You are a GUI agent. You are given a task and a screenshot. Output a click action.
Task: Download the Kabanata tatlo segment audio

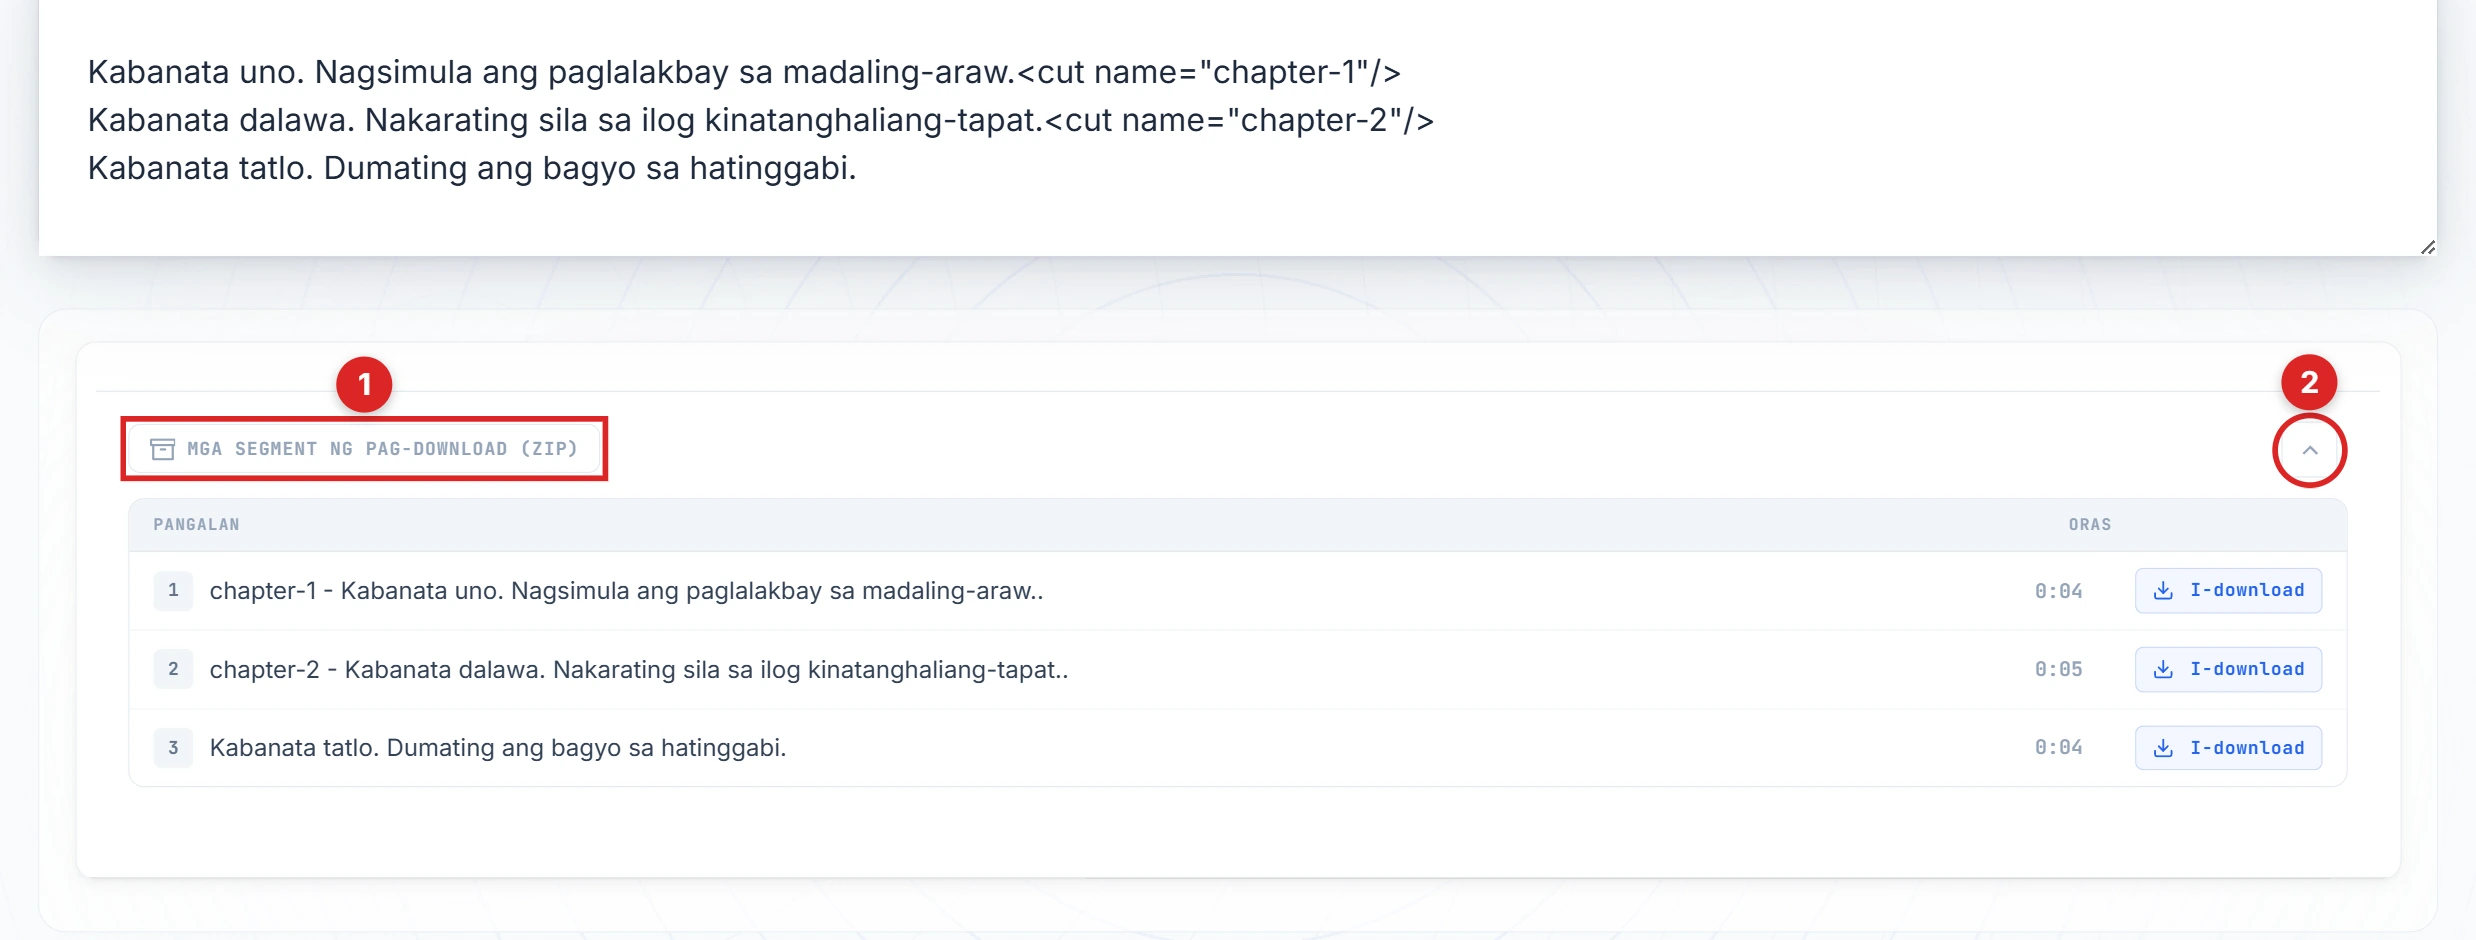pos(2228,748)
